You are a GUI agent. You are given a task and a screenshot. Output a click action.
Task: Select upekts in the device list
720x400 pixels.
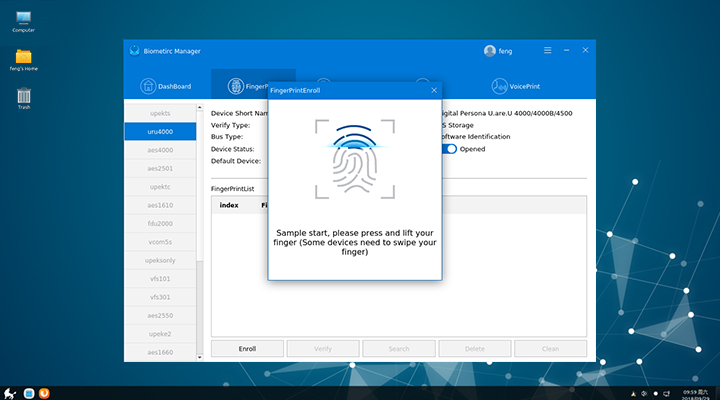(x=160, y=113)
